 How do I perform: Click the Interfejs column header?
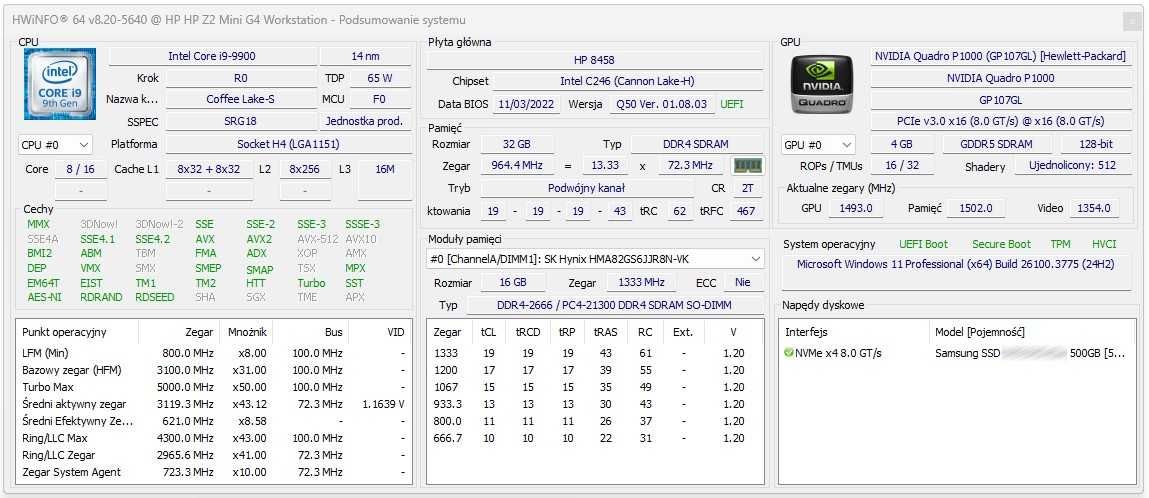click(806, 332)
